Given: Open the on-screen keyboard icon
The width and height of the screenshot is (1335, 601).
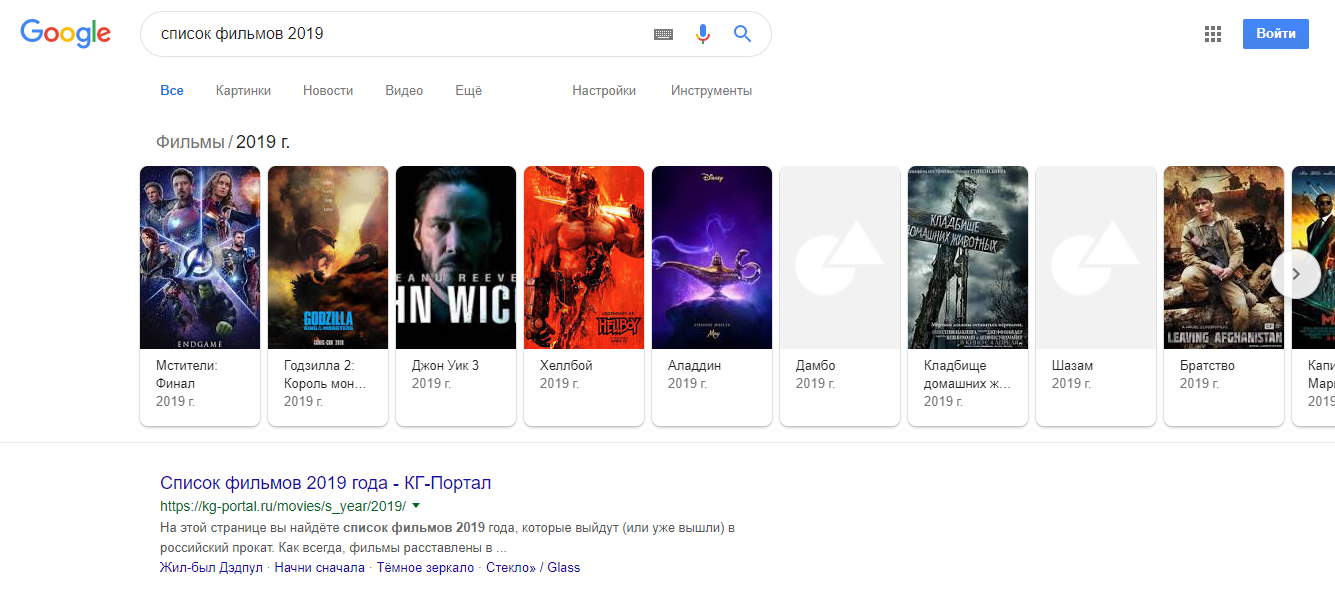Looking at the screenshot, I should [664, 34].
